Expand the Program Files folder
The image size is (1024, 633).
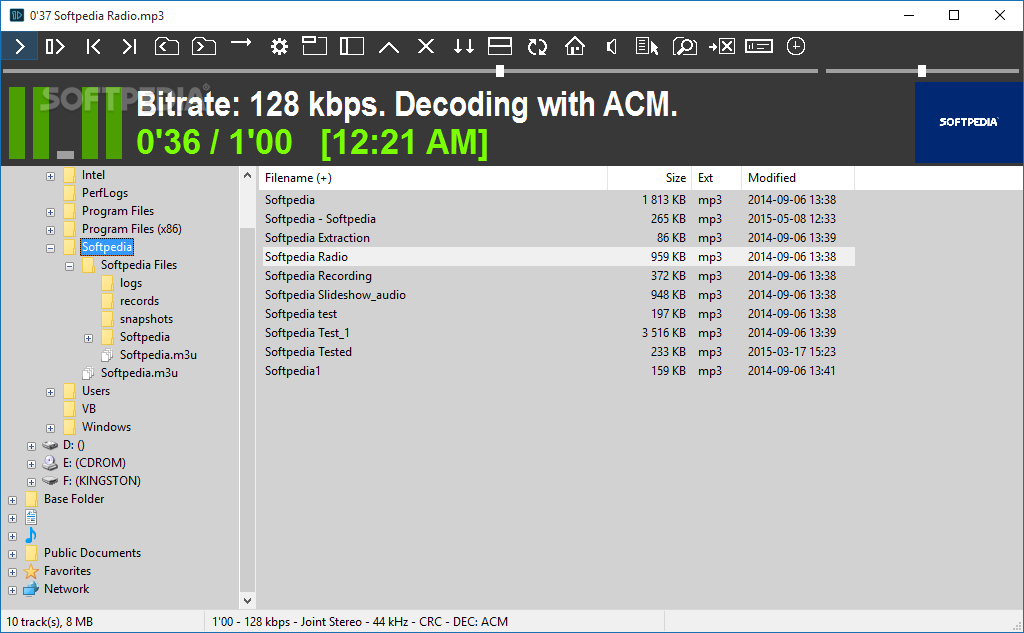tap(50, 212)
